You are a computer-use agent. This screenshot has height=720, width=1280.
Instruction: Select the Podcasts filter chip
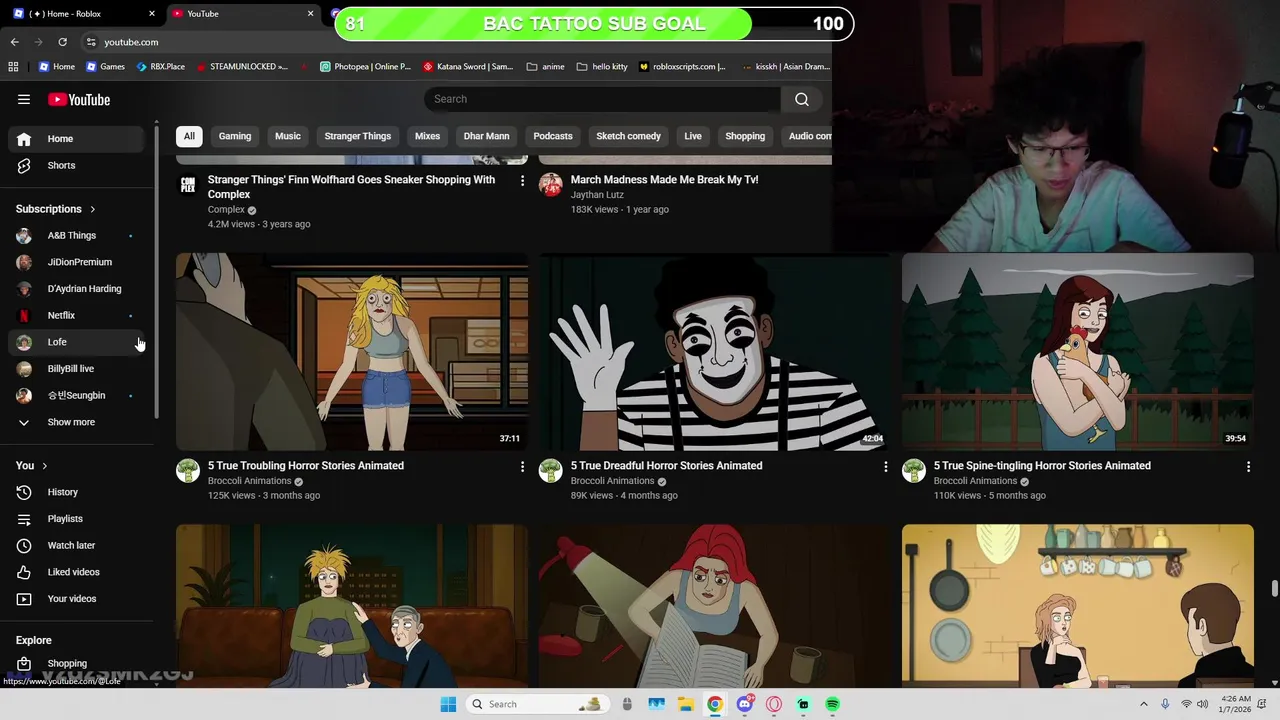553,136
